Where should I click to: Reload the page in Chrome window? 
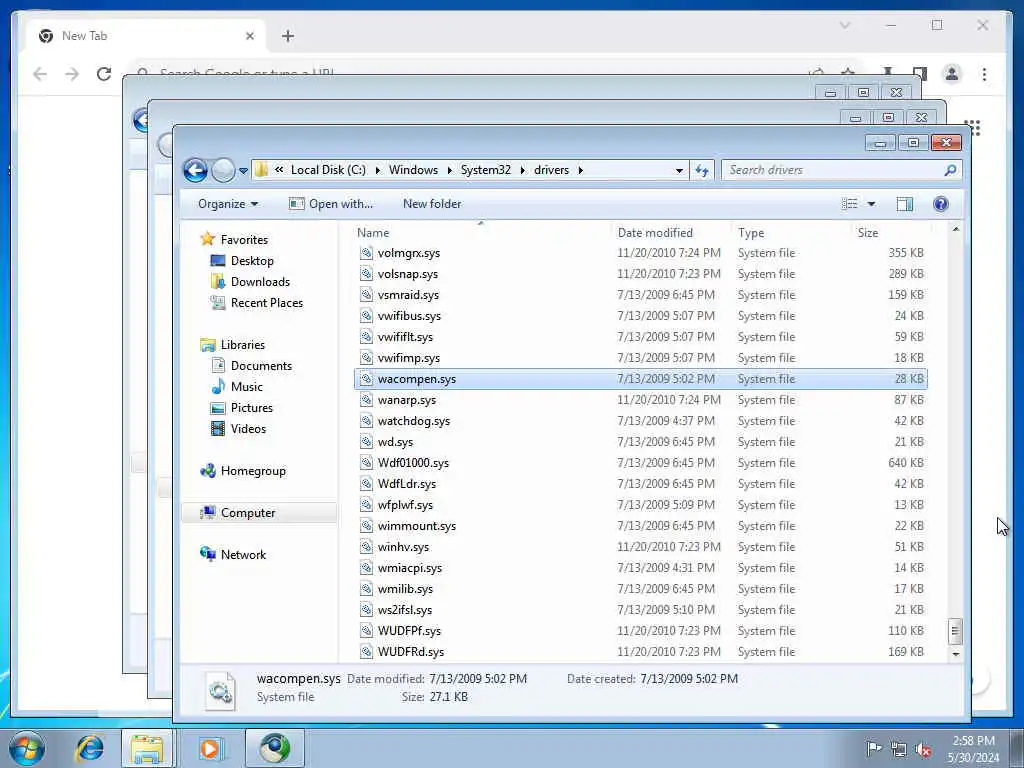coord(104,74)
